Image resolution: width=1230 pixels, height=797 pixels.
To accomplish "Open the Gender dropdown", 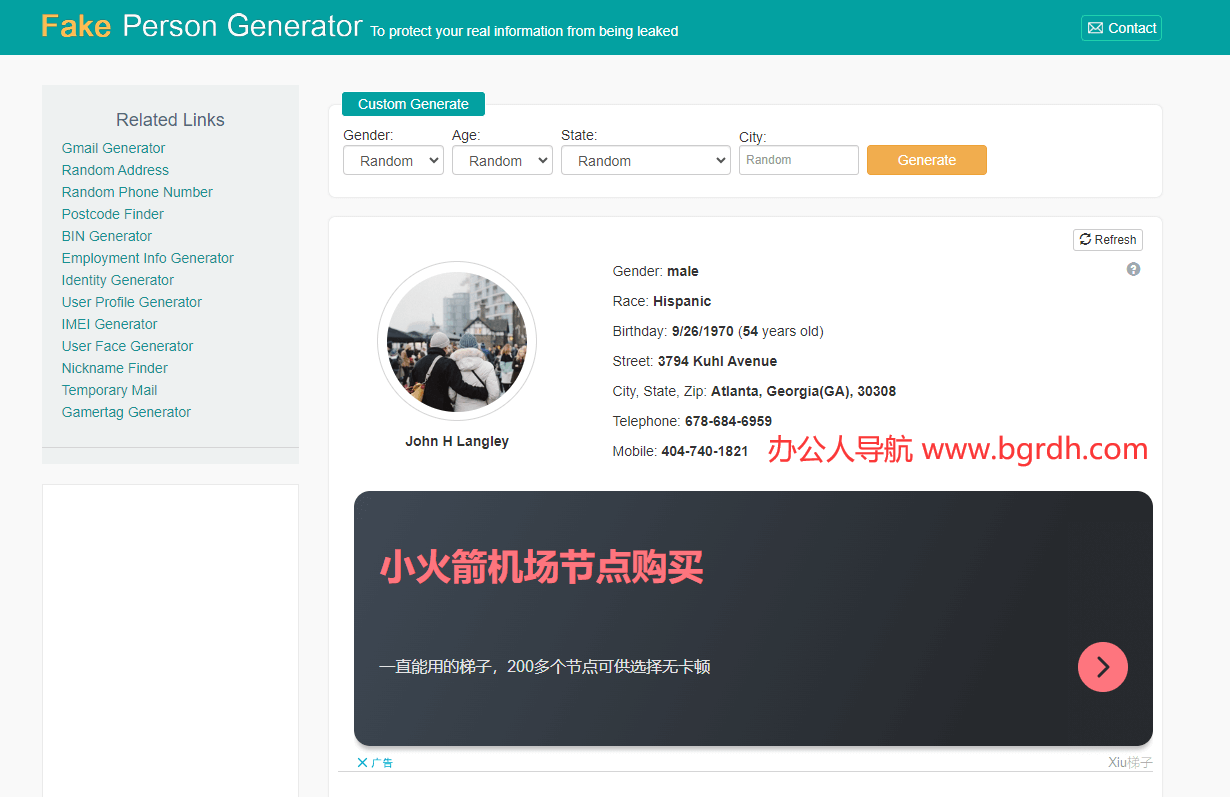I will [x=393, y=160].
